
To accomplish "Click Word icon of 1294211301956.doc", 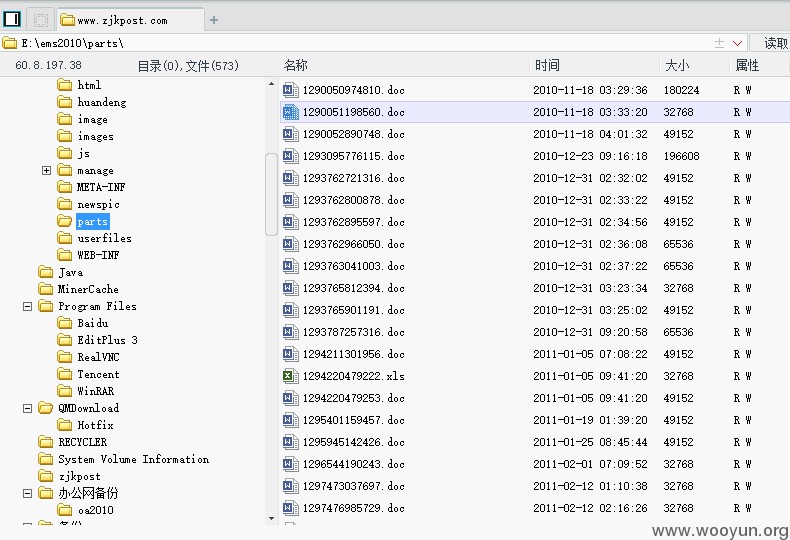I will (x=290, y=354).
